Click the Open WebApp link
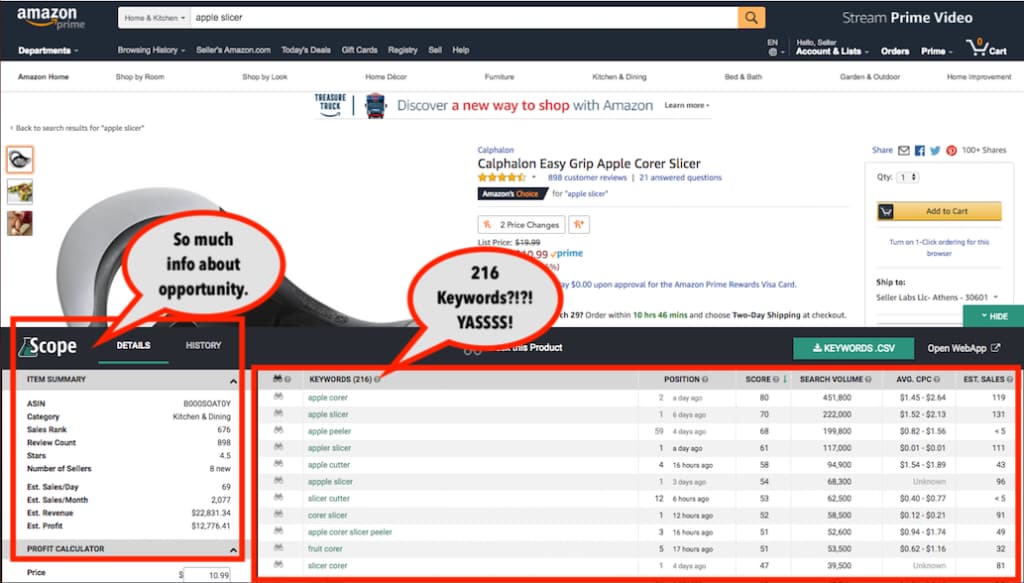1024x583 pixels. click(x=957, y=348)
